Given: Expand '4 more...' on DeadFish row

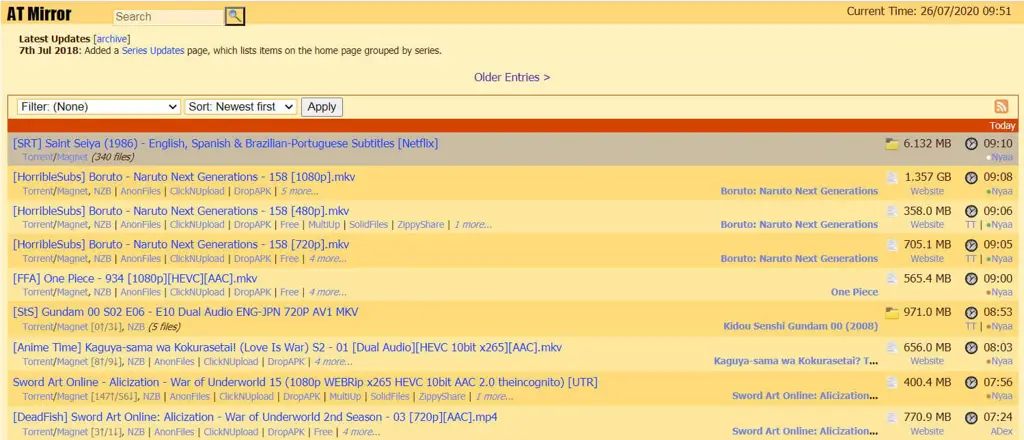Looking at the screenshot, I should coord(361,432).
